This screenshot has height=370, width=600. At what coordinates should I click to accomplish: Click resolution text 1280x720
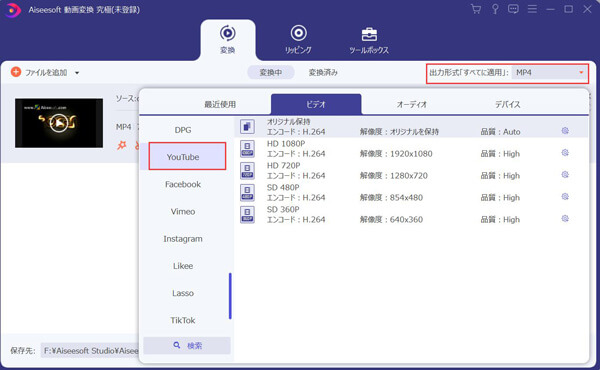click(x=409, y=176)
